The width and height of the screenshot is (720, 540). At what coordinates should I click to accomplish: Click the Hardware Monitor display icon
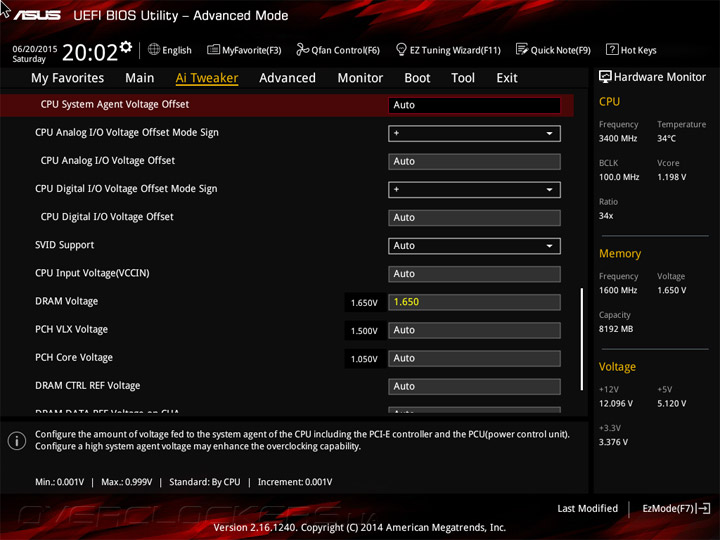(605, 77)
